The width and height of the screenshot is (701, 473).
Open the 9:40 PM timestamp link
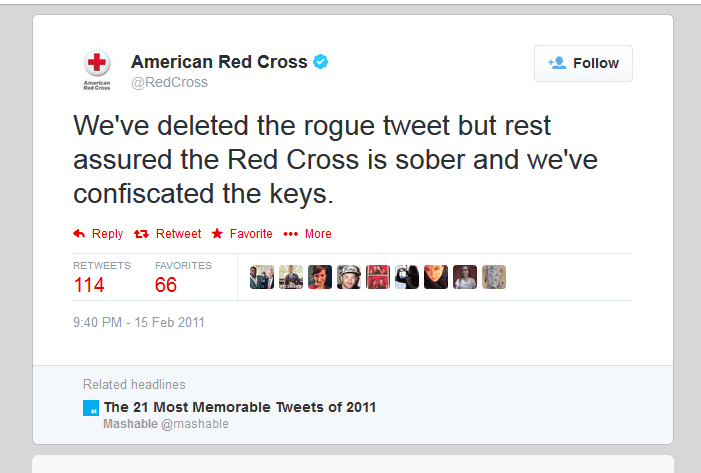pos(139,322)
